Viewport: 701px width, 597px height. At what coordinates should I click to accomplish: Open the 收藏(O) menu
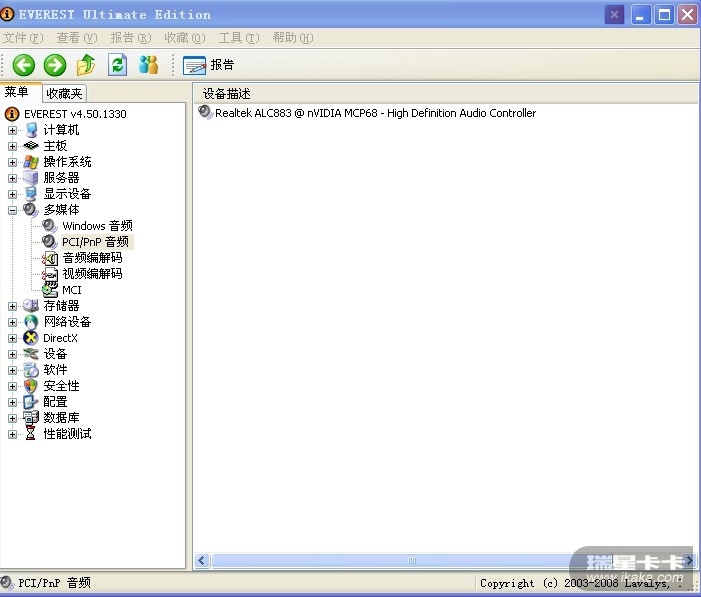point(185,38)
